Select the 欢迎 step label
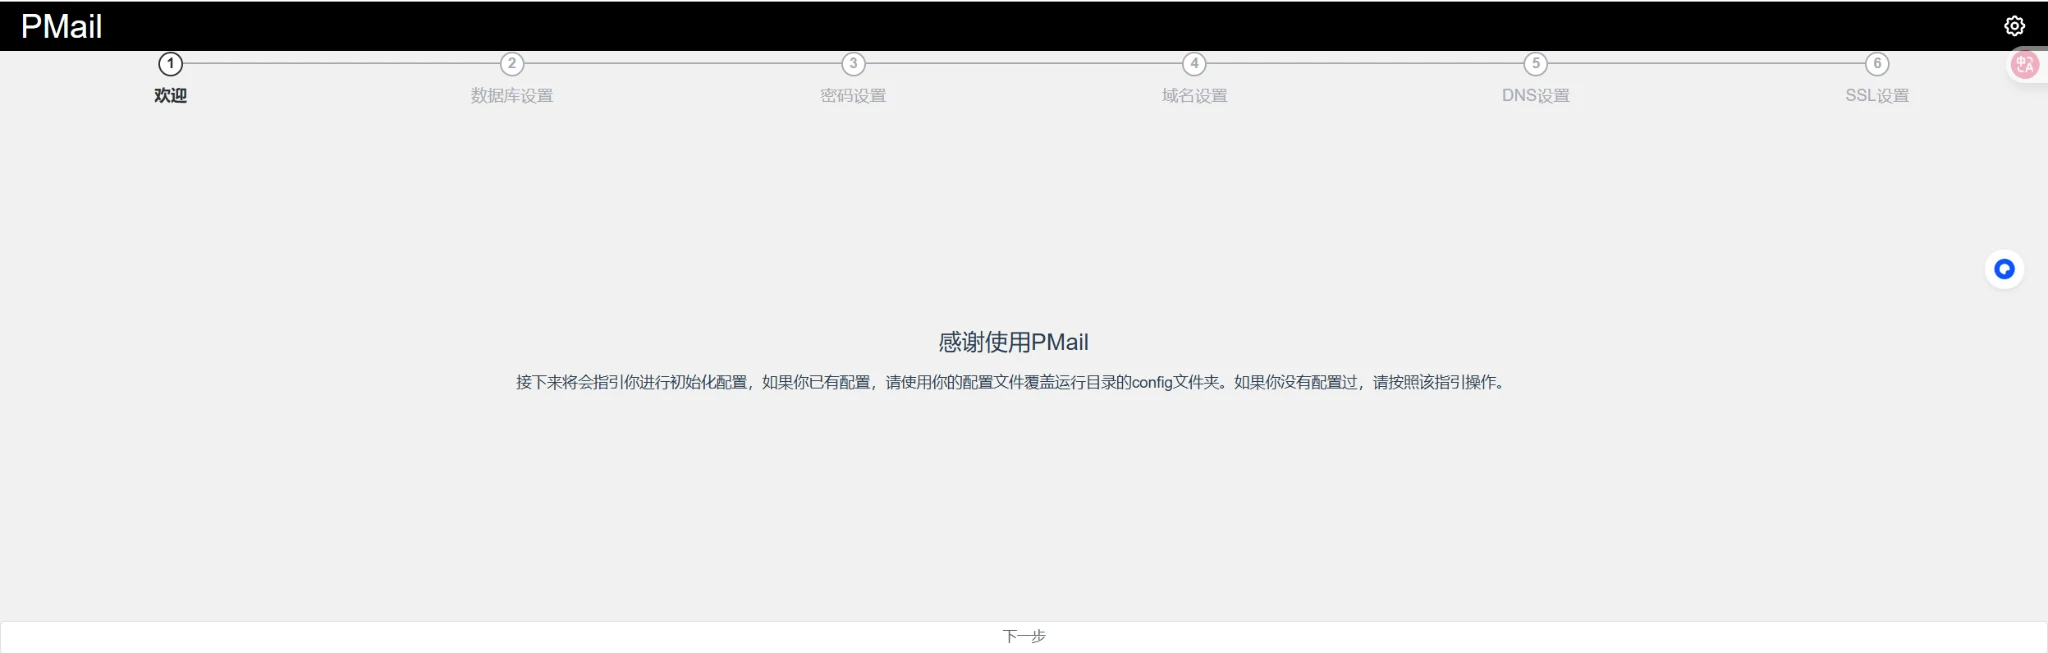The height and width of the screenshot is (653, 2048). click(x=171, y=96)
